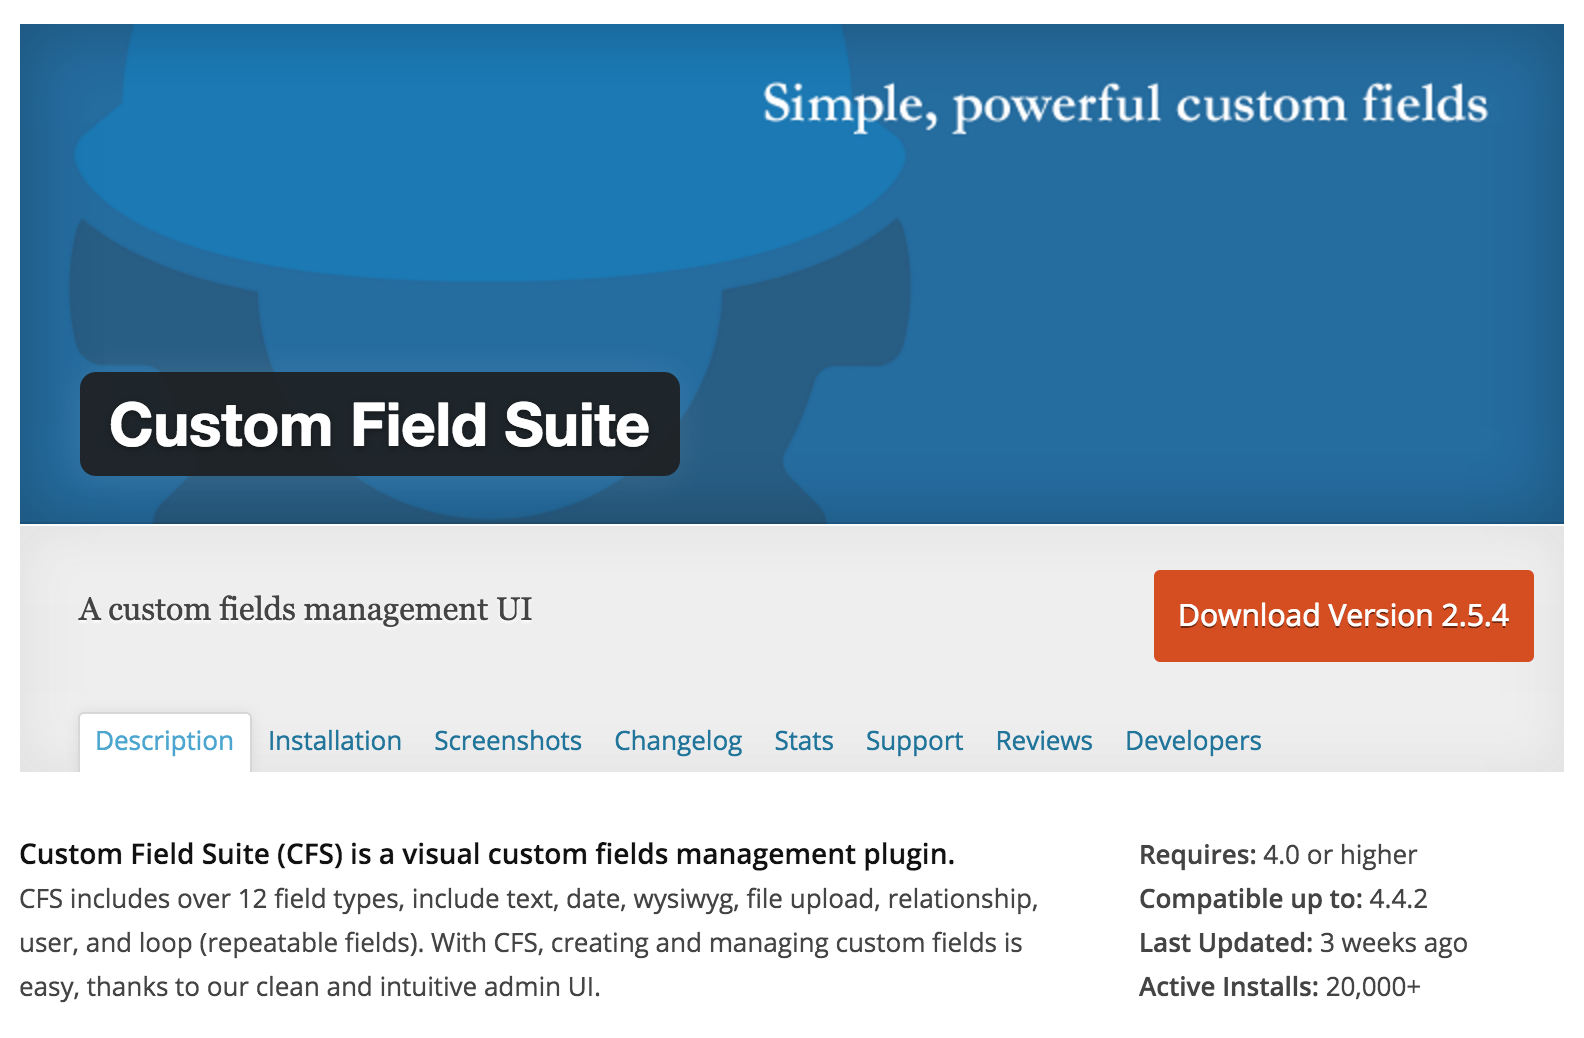Switch to the Installation tab
Screen dimensions: 1584x1038
[335, 741]
